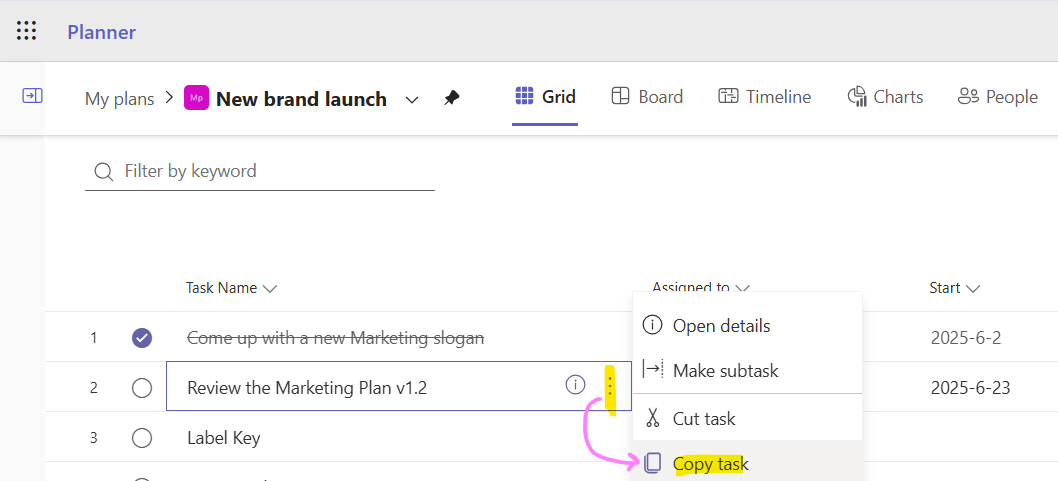Select row number 1
This screenshot has width=1058, height=481.
[x=94, y=337]
